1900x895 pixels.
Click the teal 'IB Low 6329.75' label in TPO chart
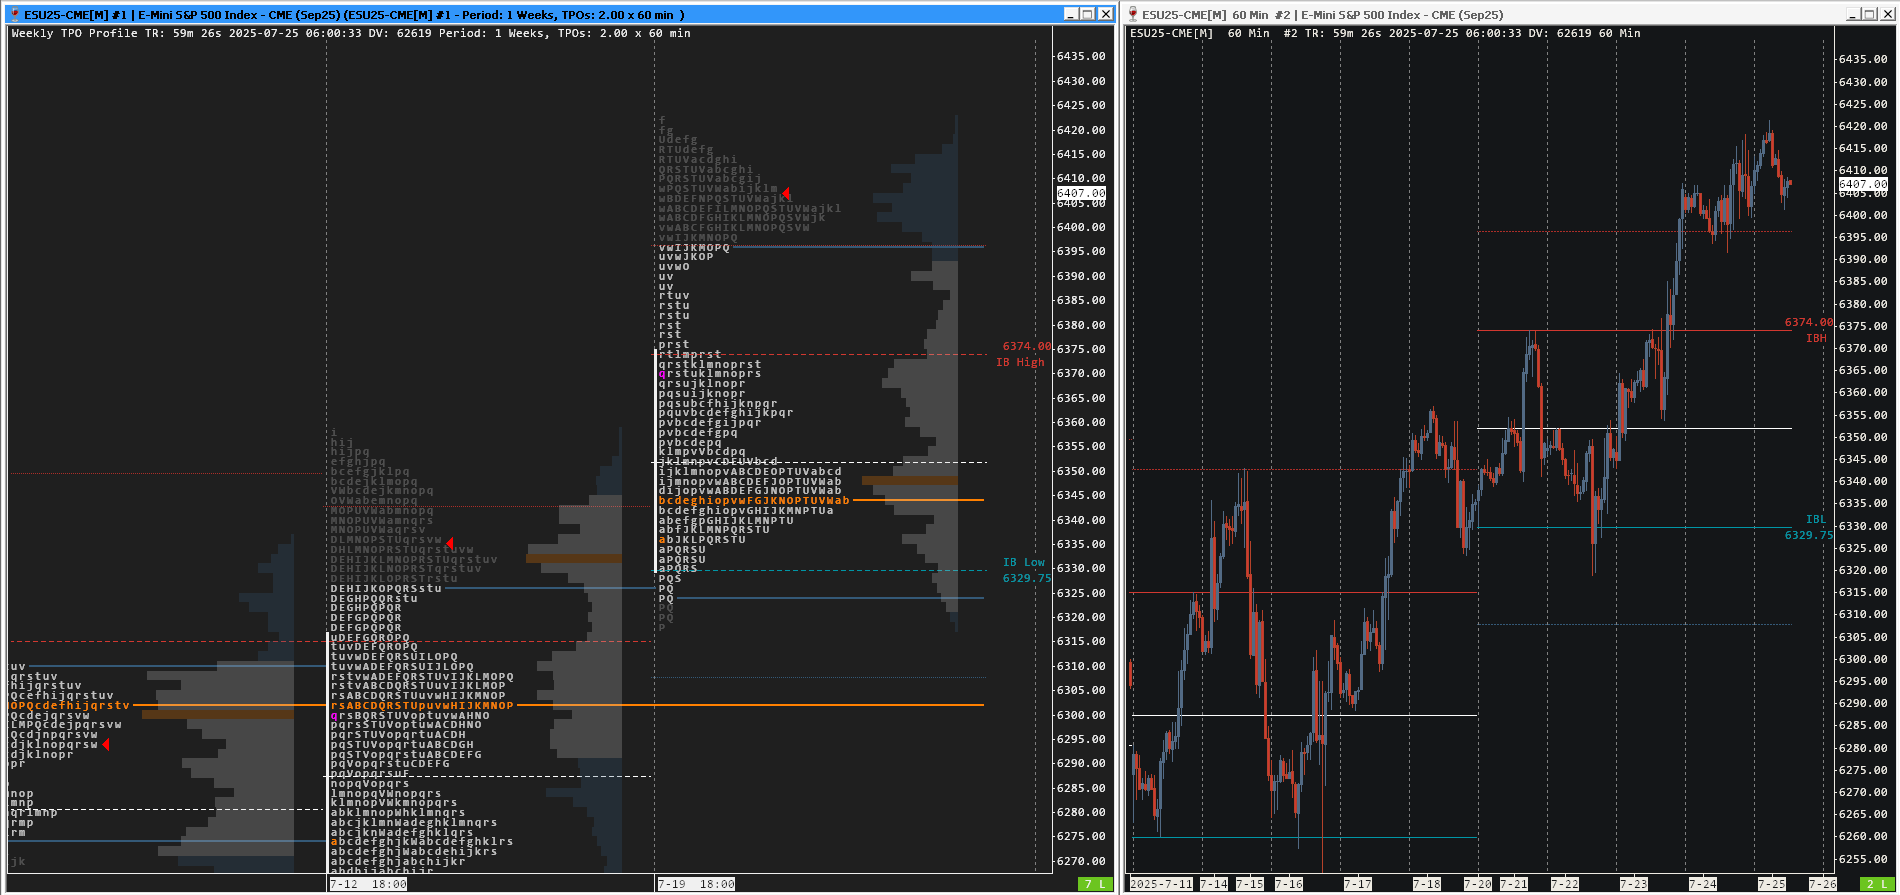click(x=1027, y=570)
